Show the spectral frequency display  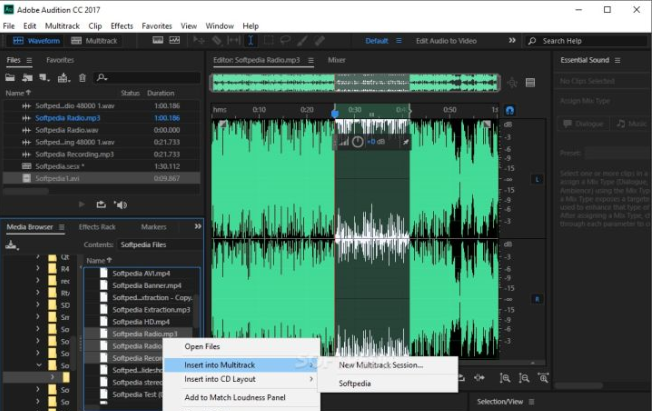pos(158,40)
